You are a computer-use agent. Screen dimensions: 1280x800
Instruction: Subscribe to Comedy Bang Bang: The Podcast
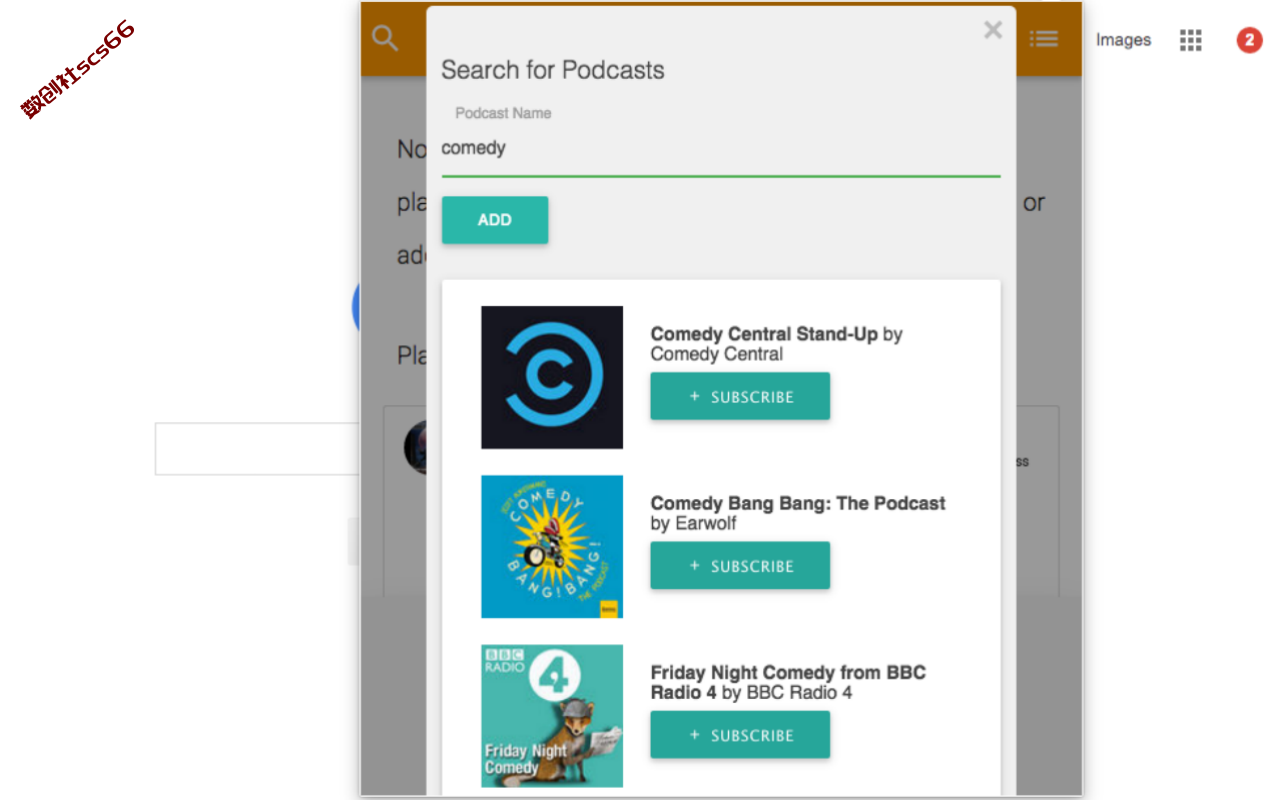point(740,565)
